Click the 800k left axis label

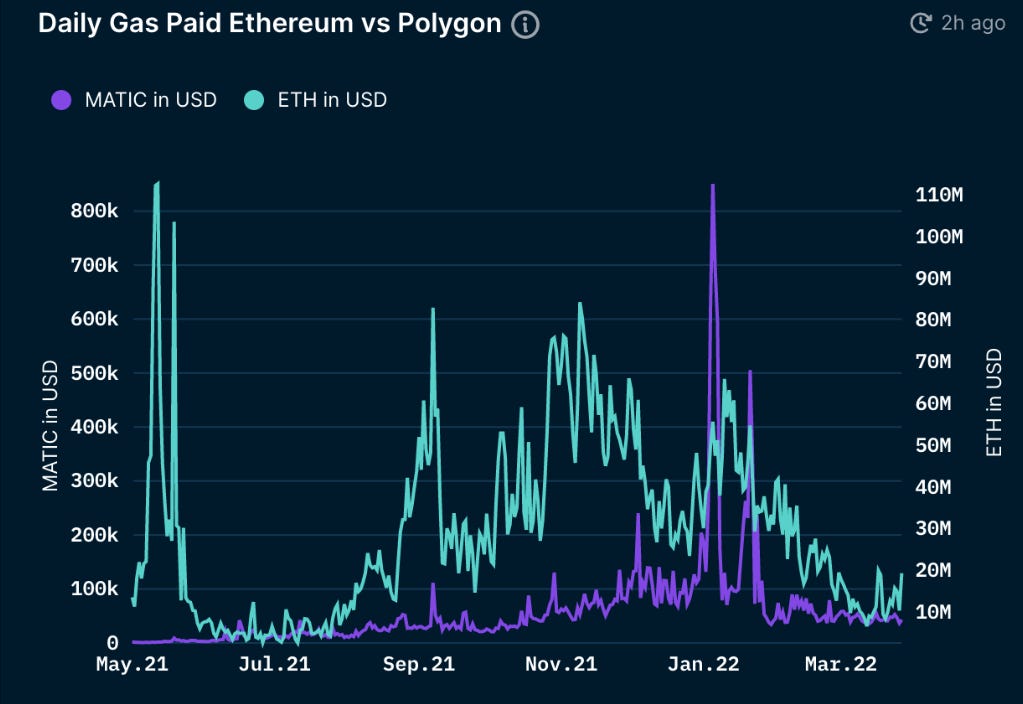click(95, 211)
